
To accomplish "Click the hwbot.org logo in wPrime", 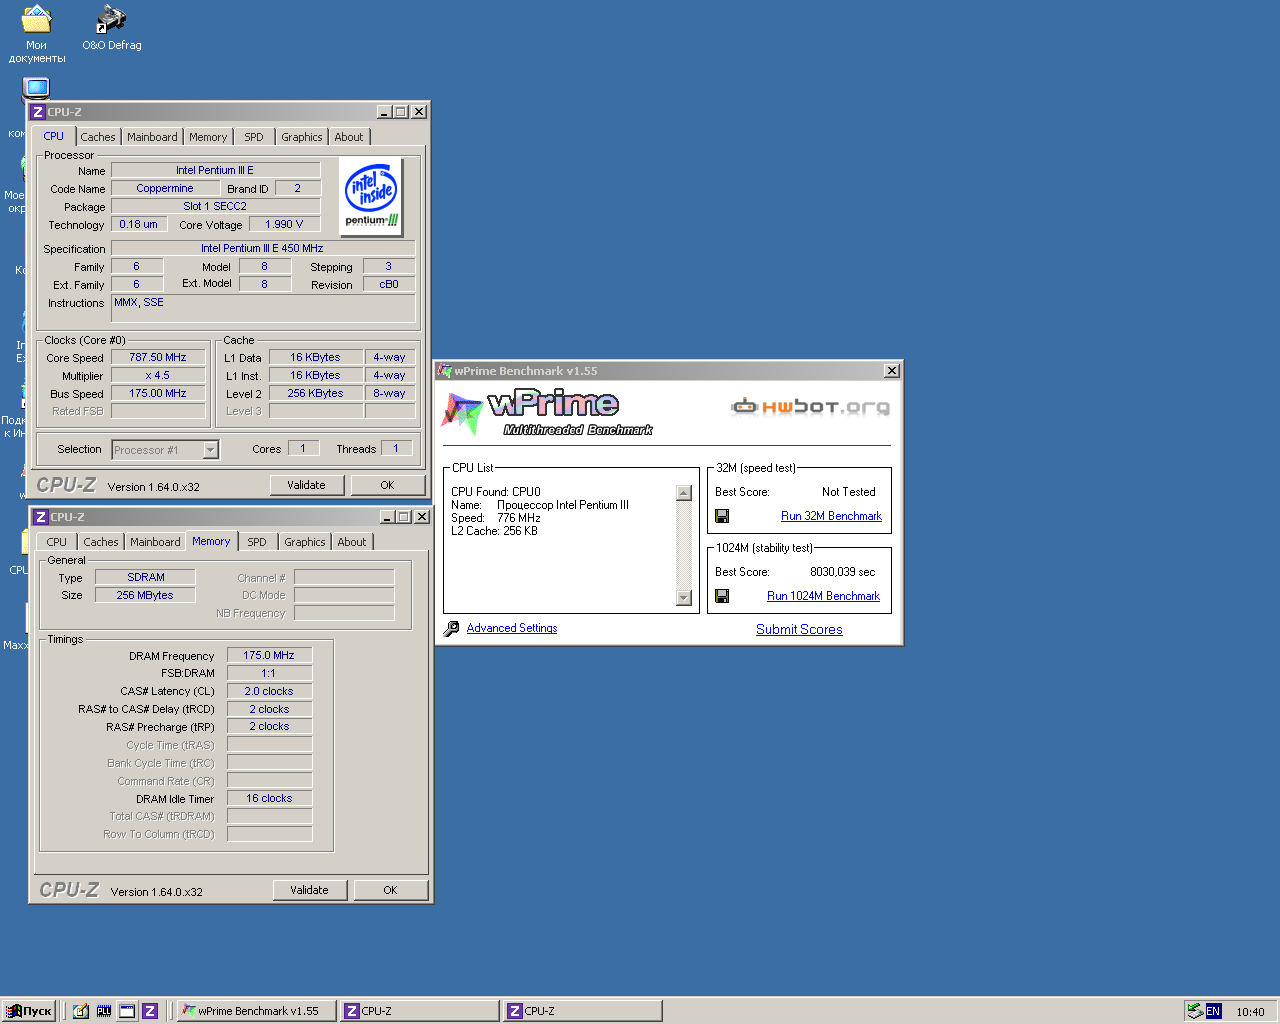I will (810, 407).
